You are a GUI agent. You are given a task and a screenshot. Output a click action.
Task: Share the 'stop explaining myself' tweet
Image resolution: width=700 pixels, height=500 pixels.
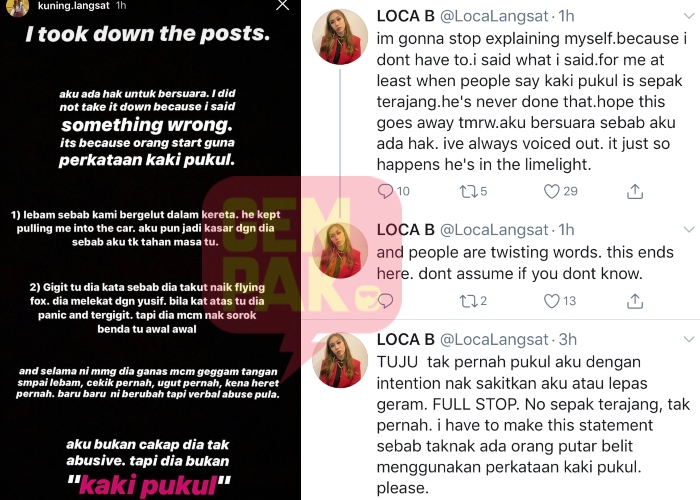point(634,191)
